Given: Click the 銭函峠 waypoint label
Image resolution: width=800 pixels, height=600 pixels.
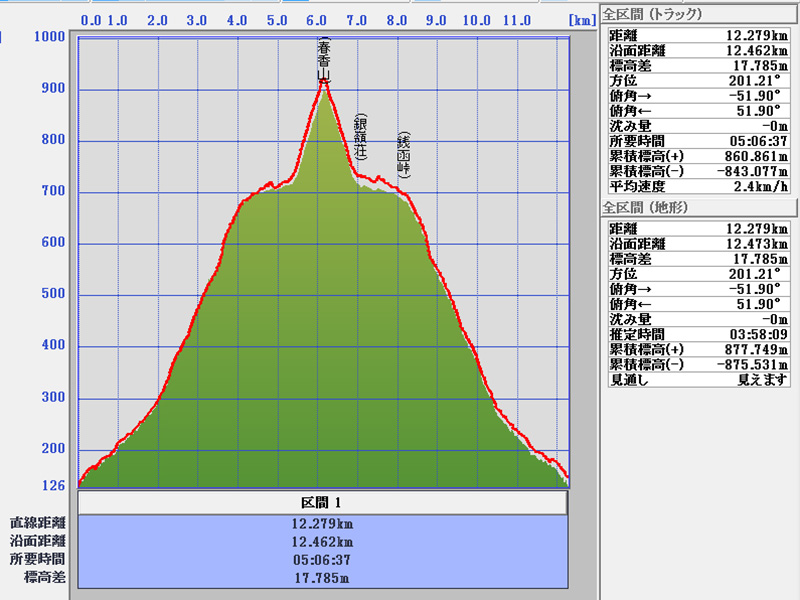Looking at the screenshot, I should point(403,155).
